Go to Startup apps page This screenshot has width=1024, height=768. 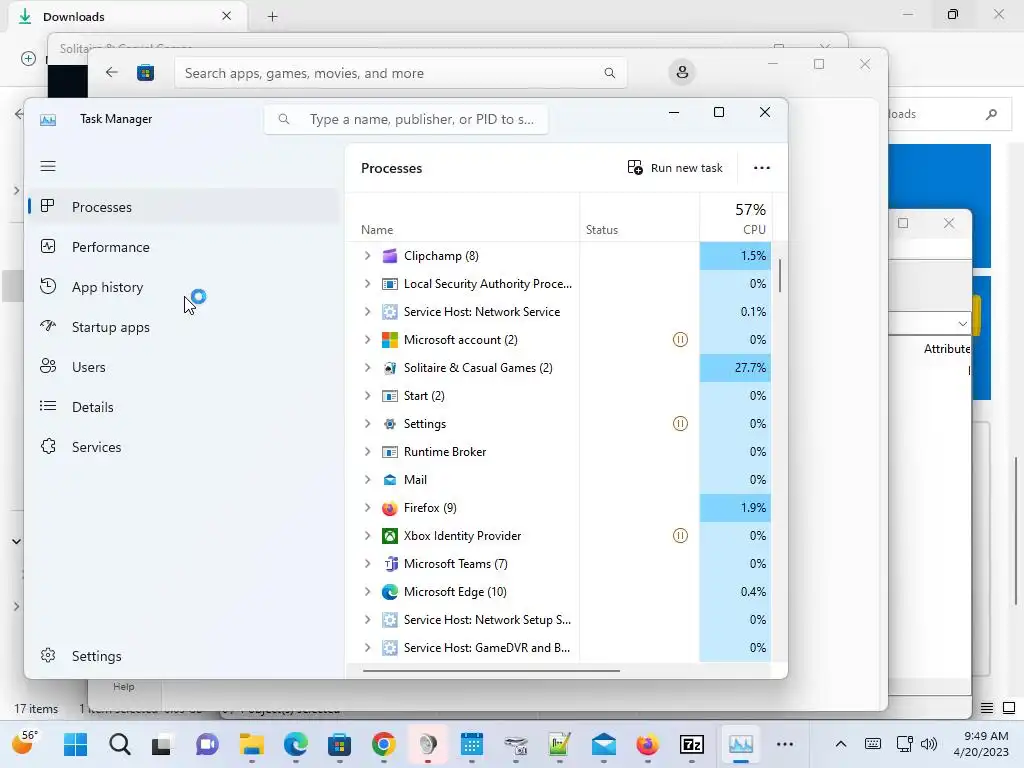pos(183,327)
